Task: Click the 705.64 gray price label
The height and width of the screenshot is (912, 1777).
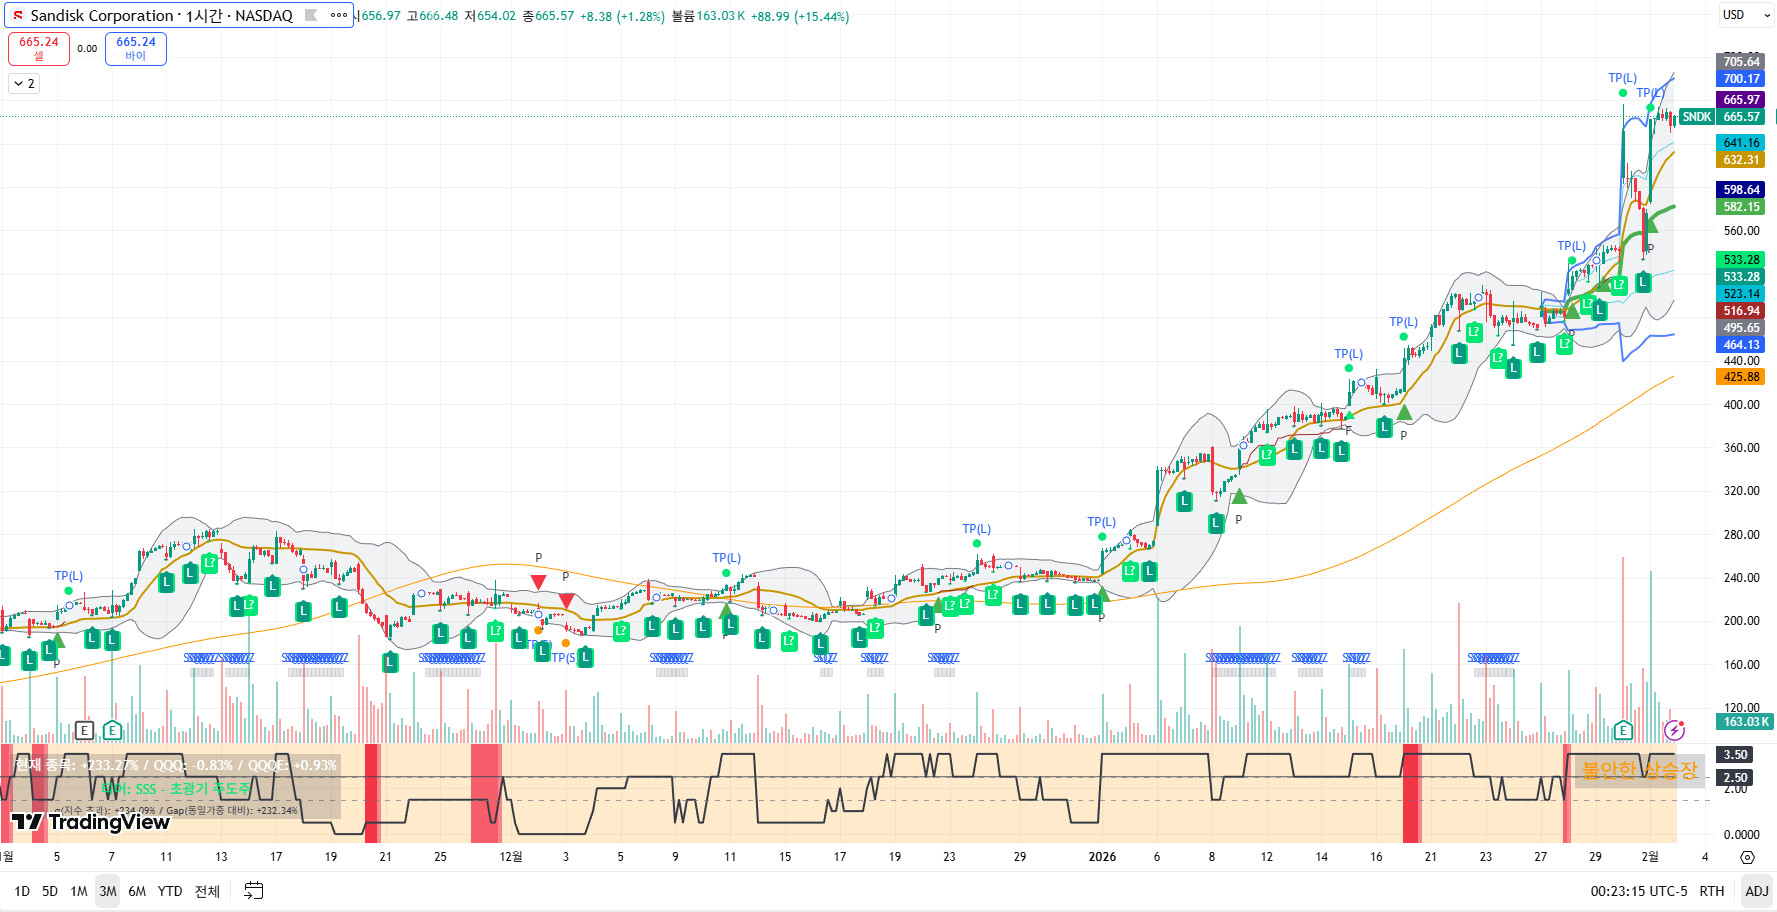Action: pos(1741,62)
